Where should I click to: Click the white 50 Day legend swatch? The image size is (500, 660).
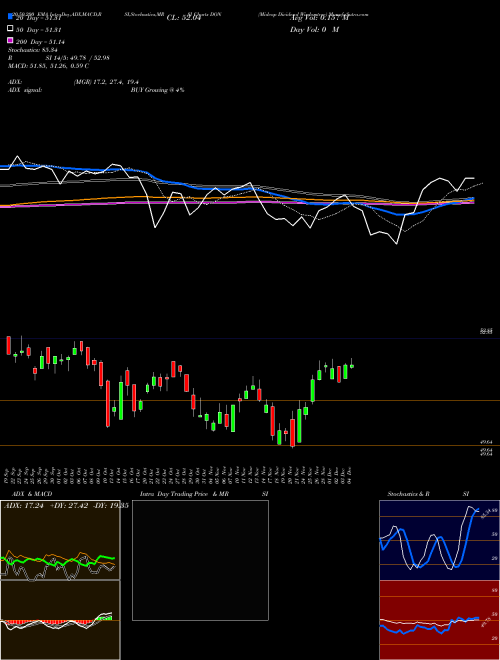click(x=10, y=28)
